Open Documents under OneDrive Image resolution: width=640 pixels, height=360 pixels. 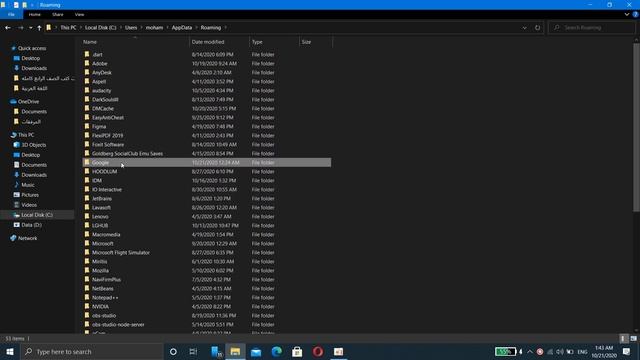pyautogui.click(x=34, y=111)
